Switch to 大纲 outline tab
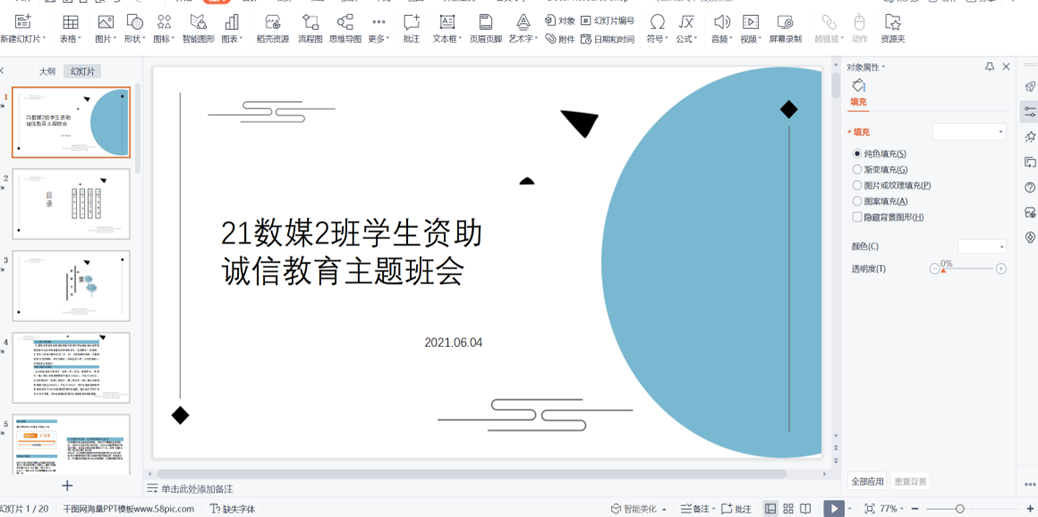Image resolution: width=1038 pixels, height=517 pixels. coord(47,72)
